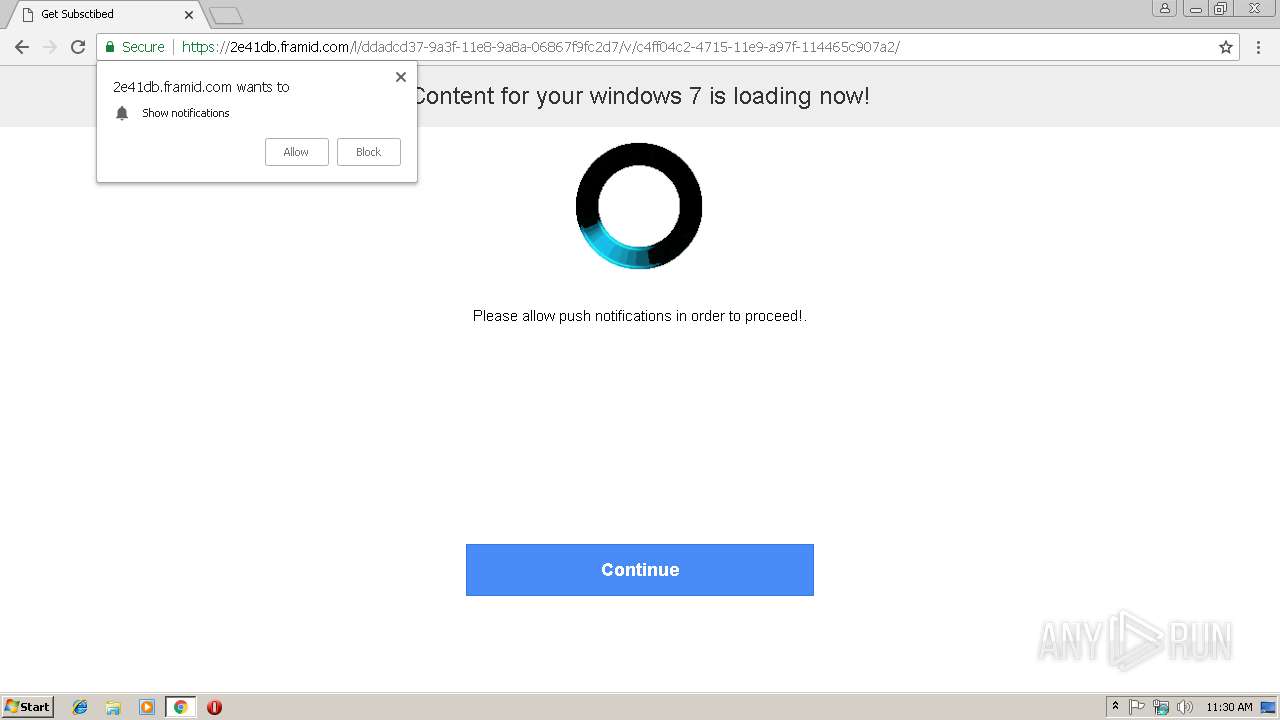
Task: Bookmark this page with the star icon
Action: coord(1226,47)
